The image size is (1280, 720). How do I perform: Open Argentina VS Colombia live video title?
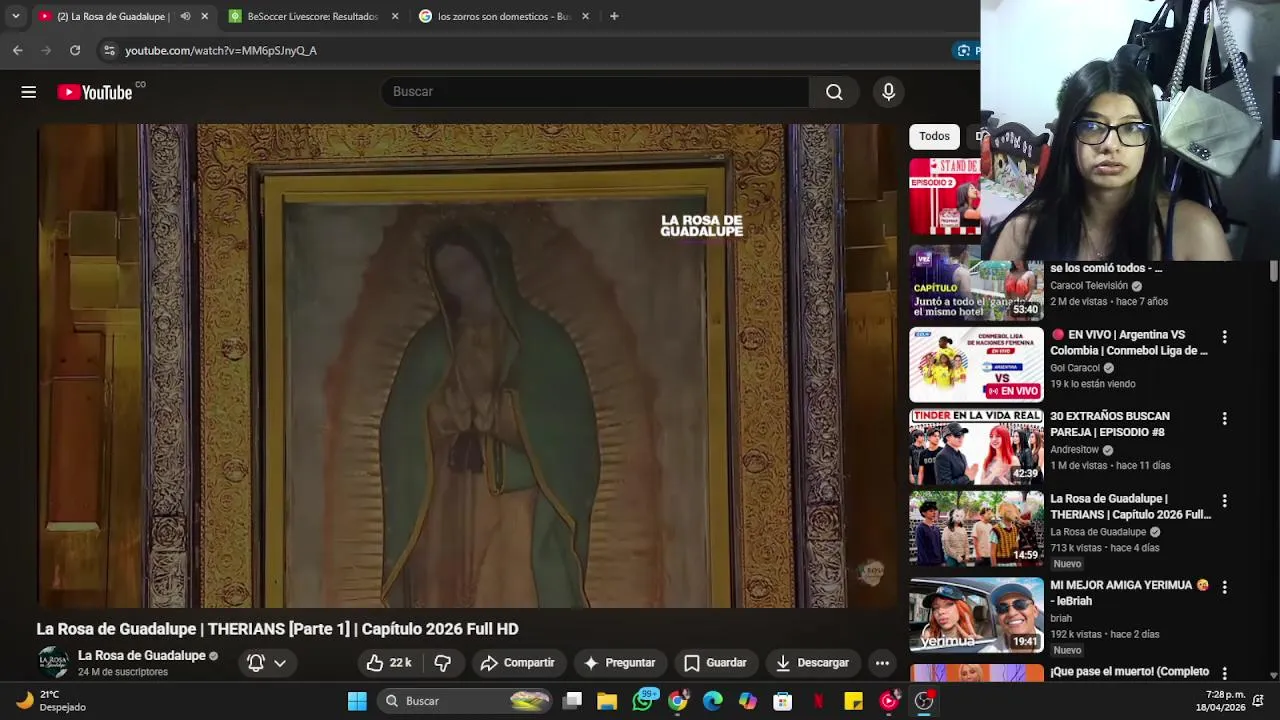[x=1129, y=343]
